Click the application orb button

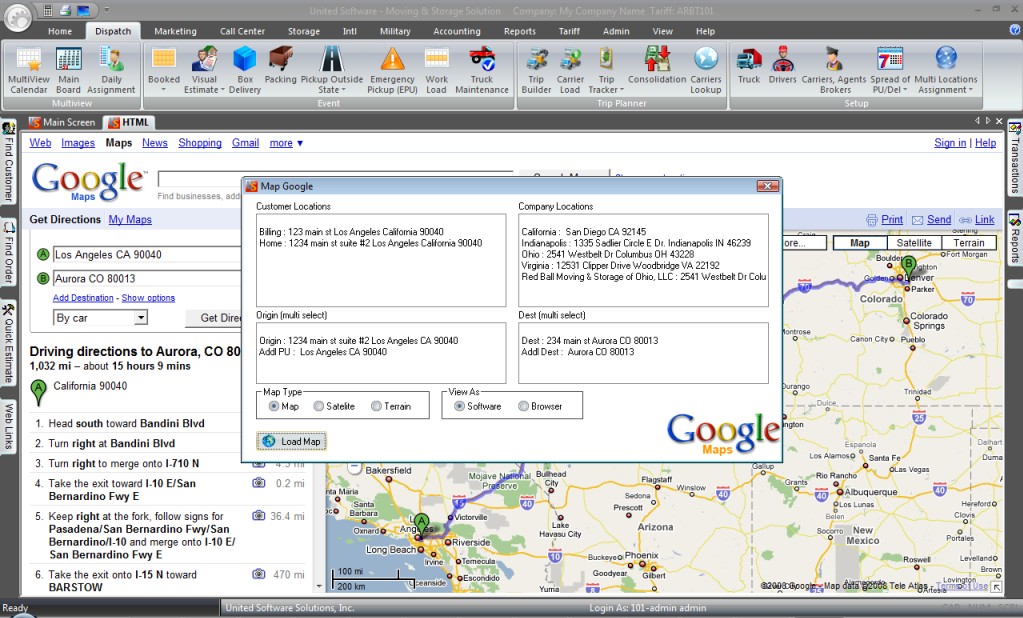point(18,18)
